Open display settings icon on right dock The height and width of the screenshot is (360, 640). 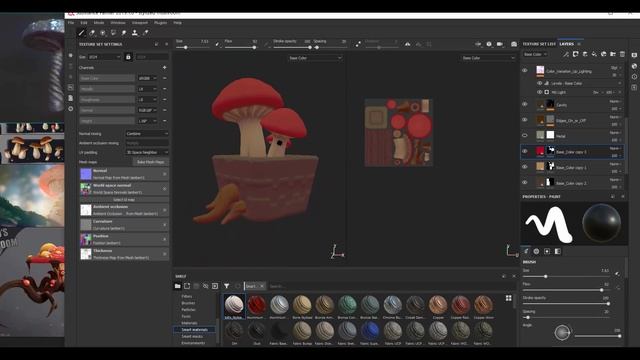click(x=634, y=55)
